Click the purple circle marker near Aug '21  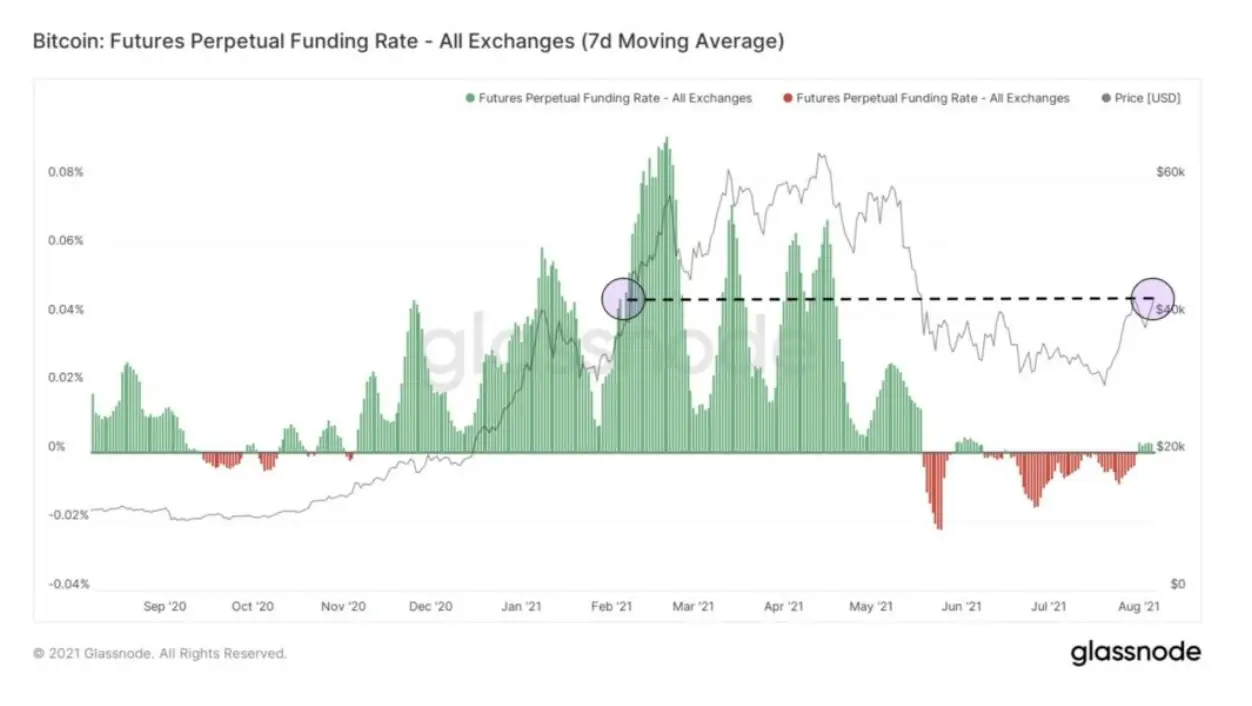click(x=1152, y=298)
